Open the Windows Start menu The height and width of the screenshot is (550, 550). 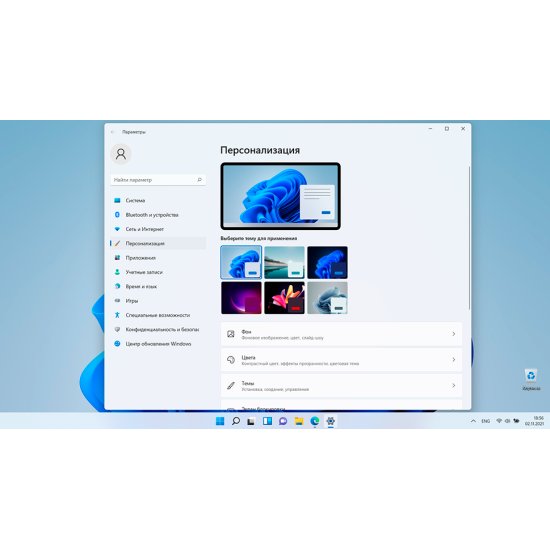(x=220, y=421)
